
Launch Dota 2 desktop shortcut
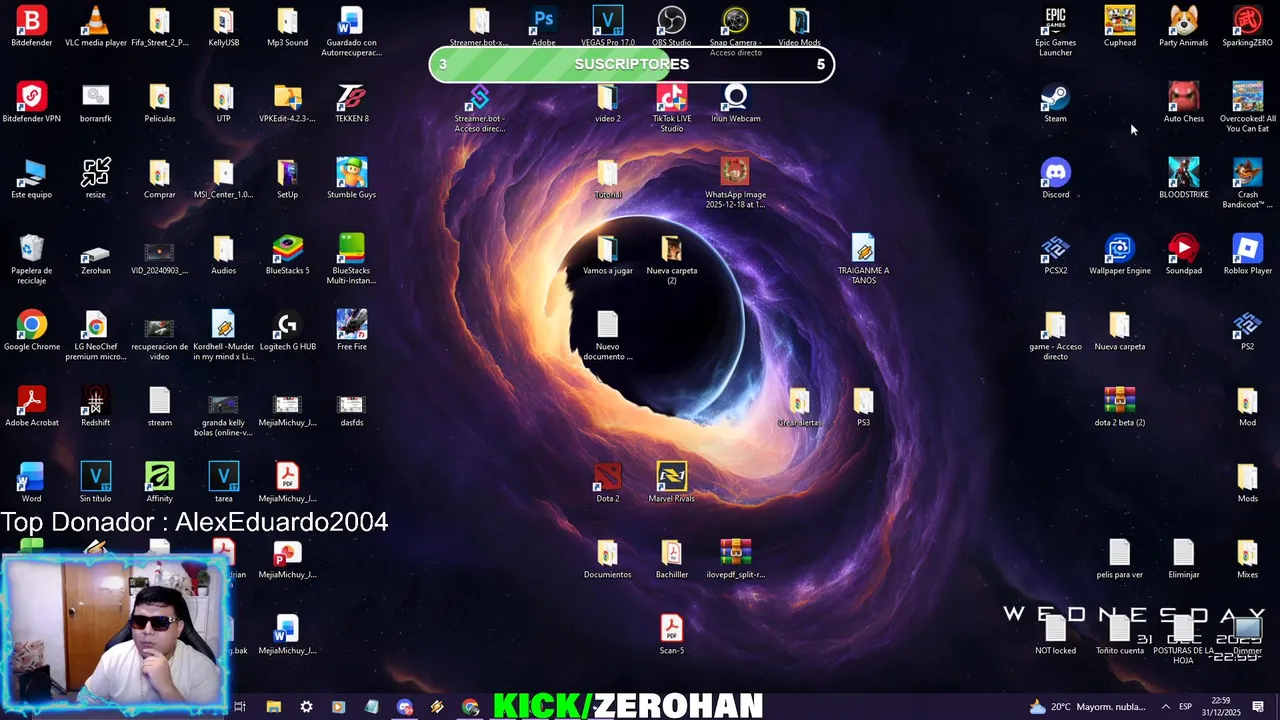point(608,483)
